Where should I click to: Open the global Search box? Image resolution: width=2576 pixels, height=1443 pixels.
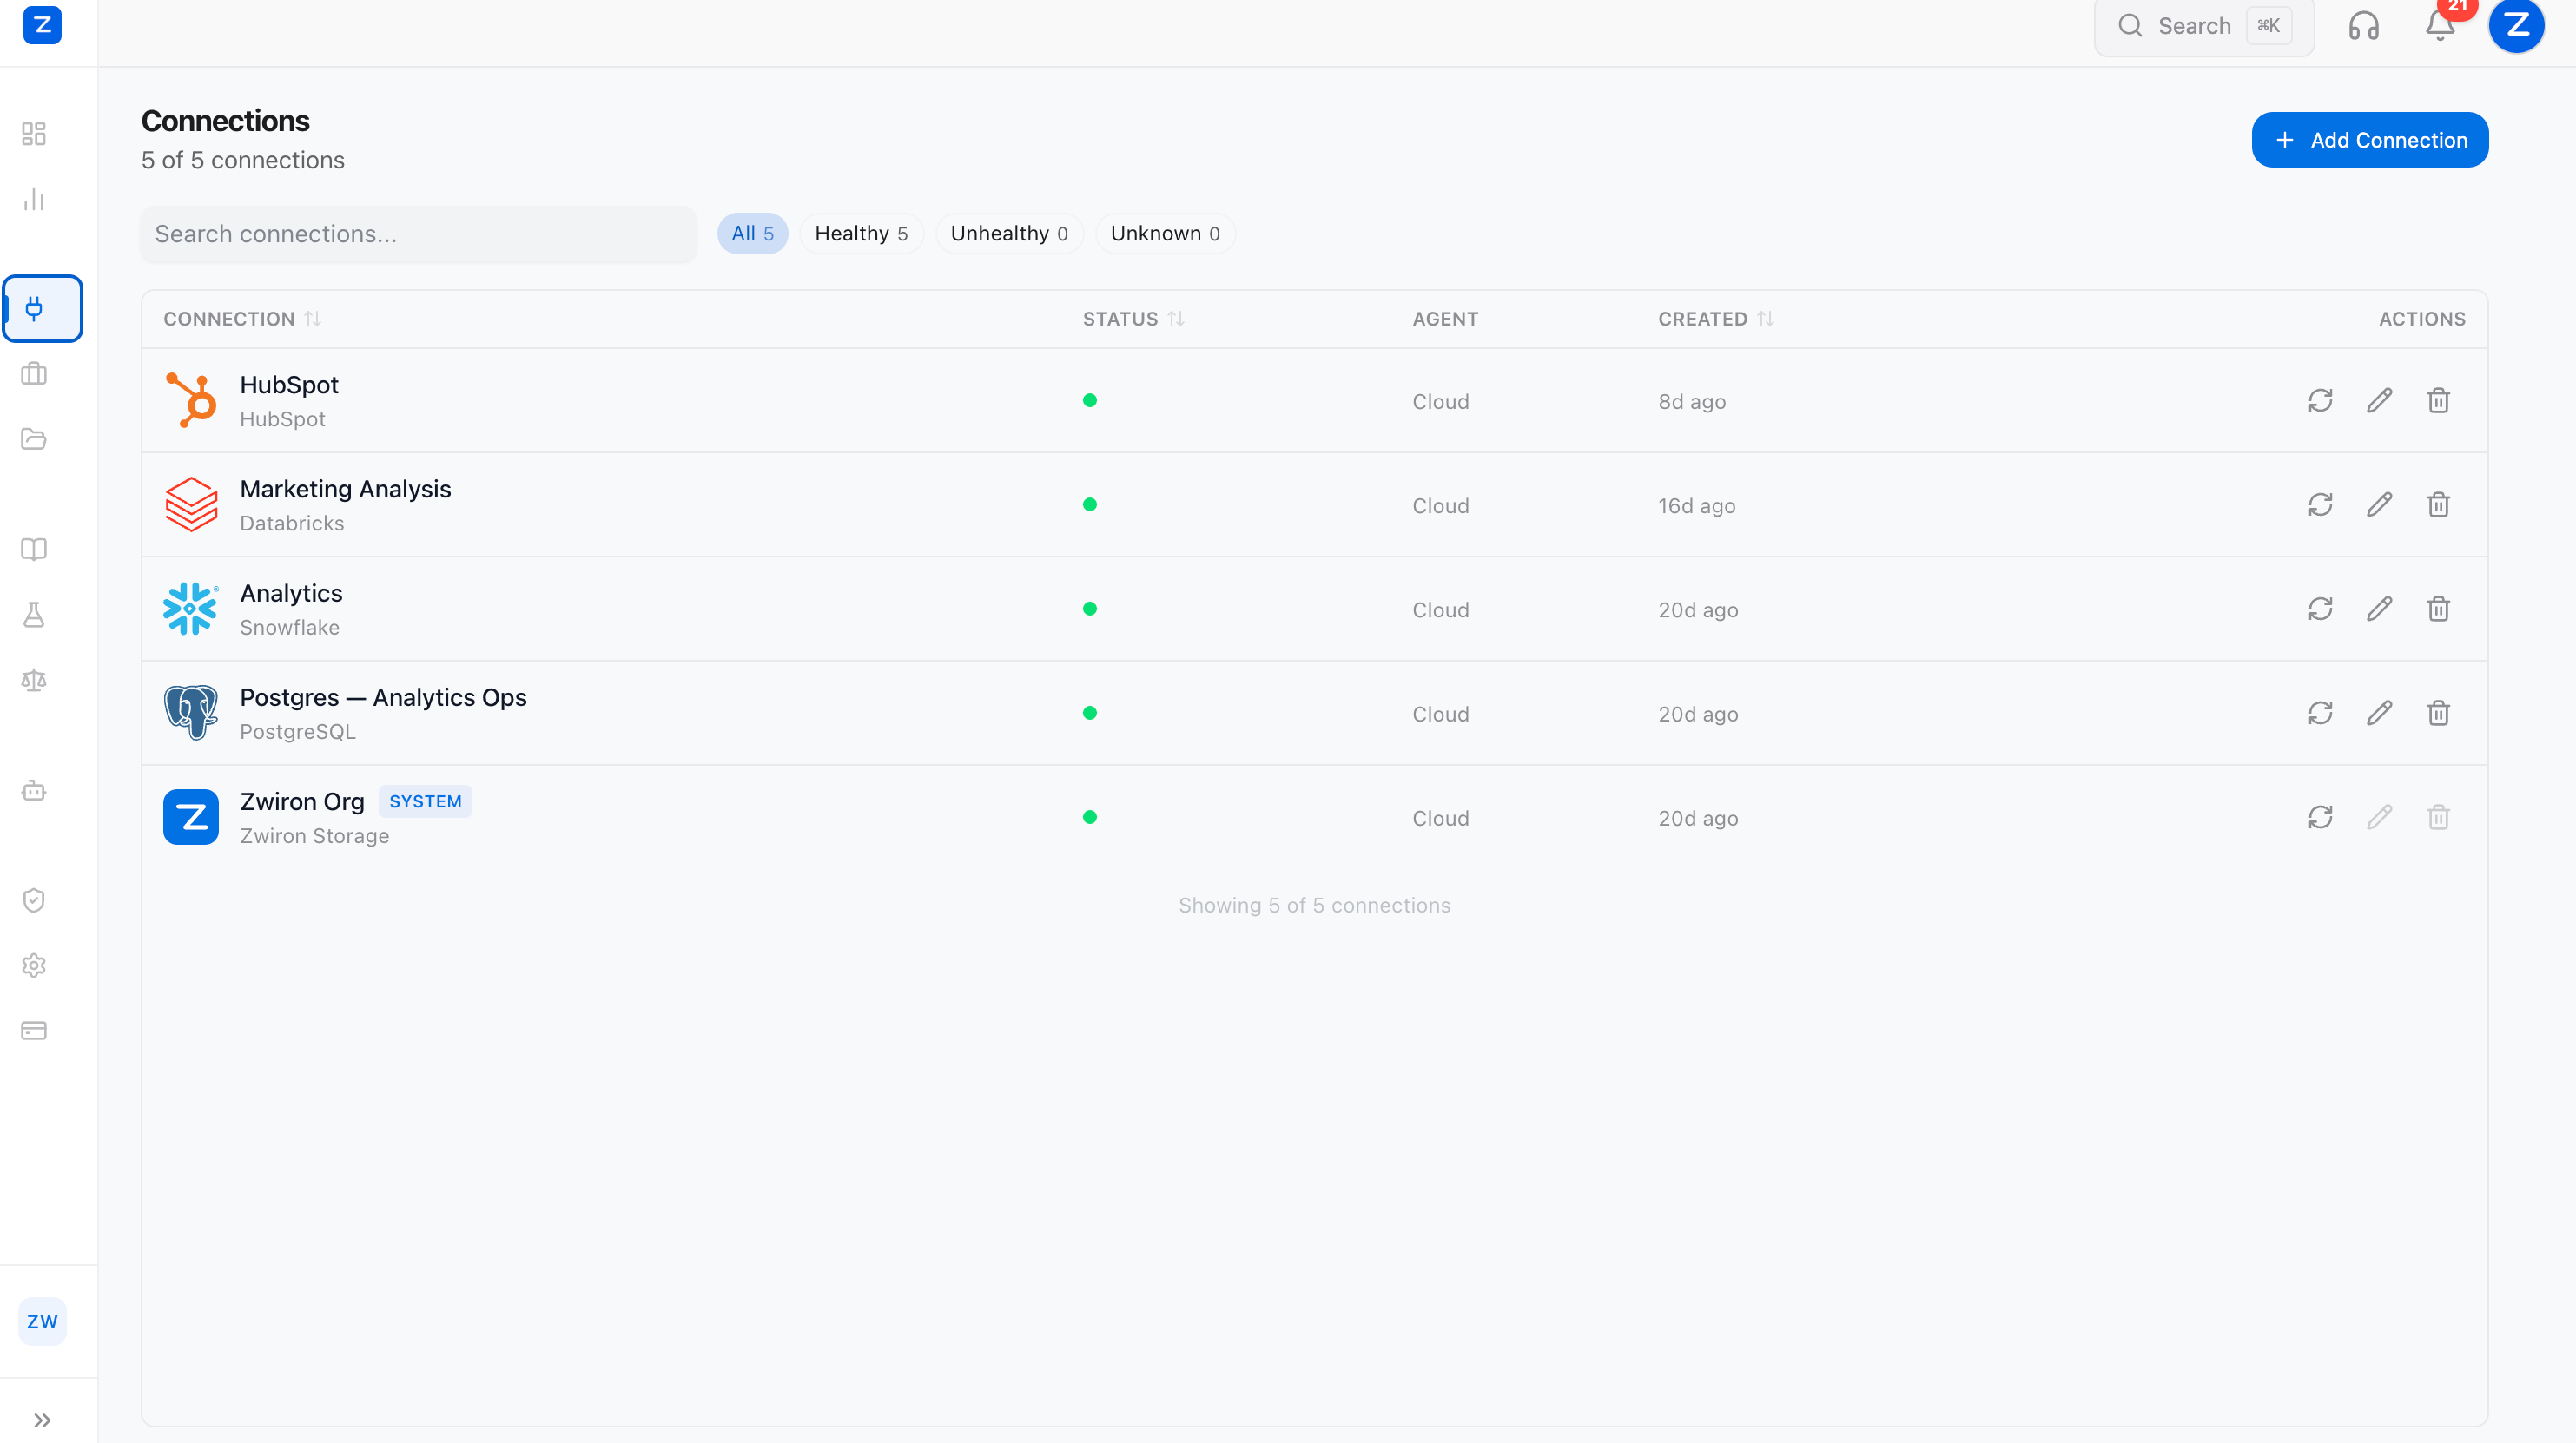(x=2203, y=26)
